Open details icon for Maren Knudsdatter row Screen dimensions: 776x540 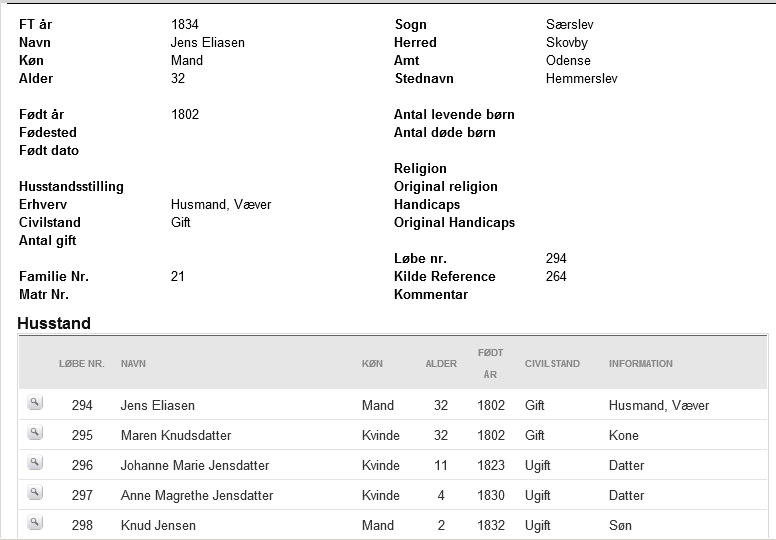35,433
